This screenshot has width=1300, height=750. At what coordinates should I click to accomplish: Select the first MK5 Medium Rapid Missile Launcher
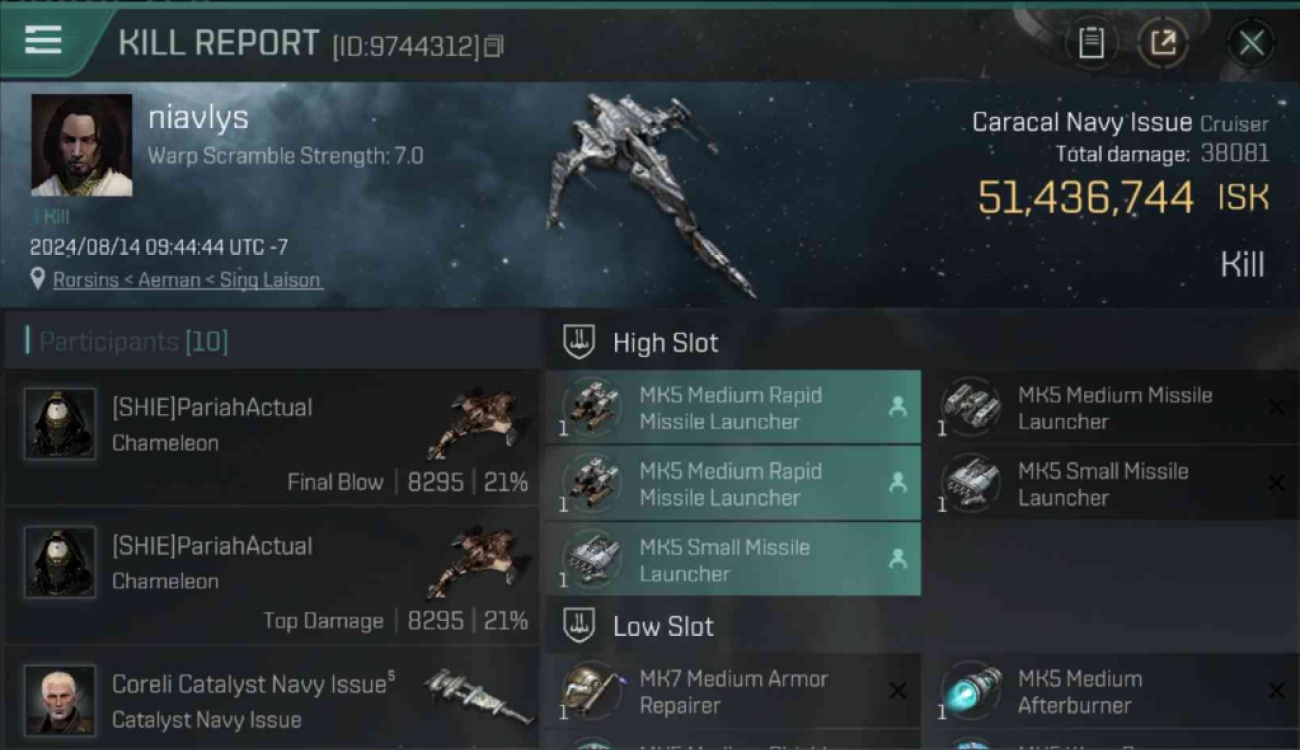(x=733, y=407)
